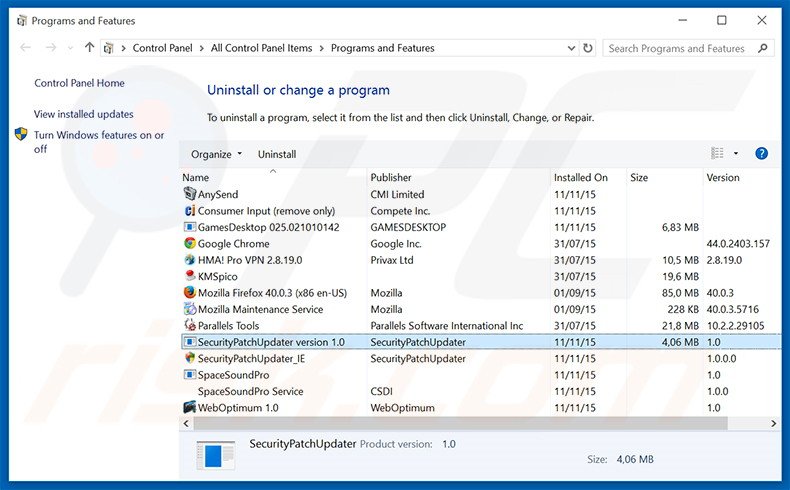Click the Windows features shield icon
This screenshot has height=490, width=790.
pyautogui.click(x=21, y=134)
